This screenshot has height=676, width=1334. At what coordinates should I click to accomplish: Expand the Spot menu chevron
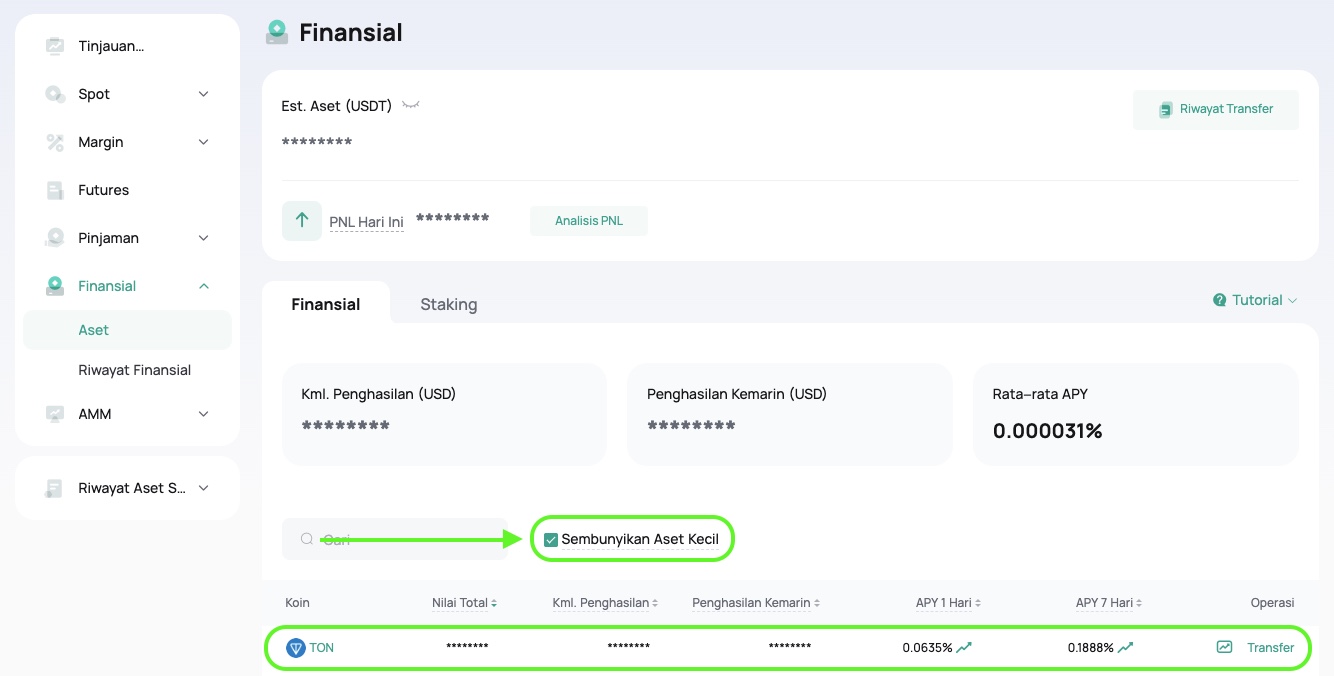(204, 94)
